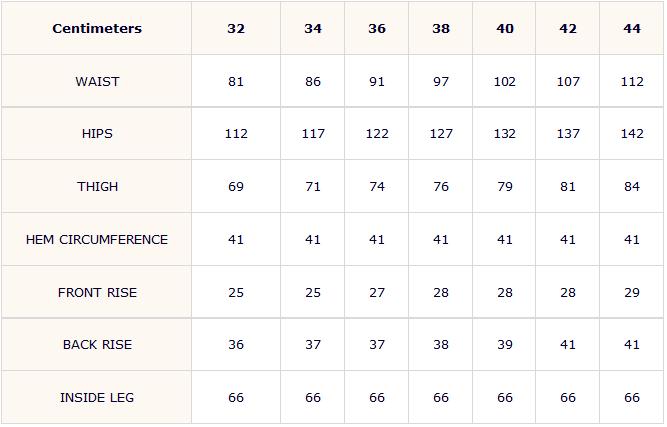This screenshot has height=427, width=667.
Task: Select the size 38 column header
Action: click(x=441, y=29)
